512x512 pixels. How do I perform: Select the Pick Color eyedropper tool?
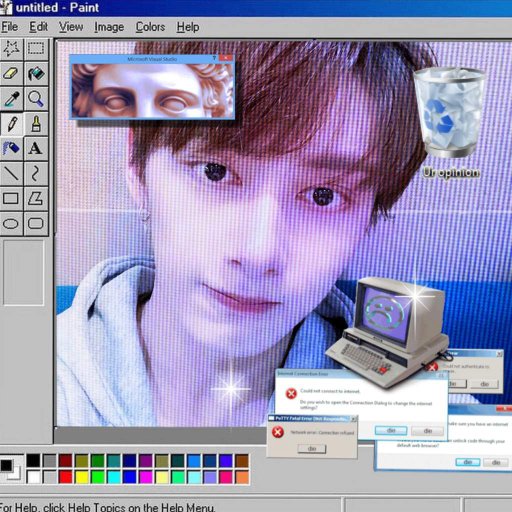pyautogui.click(x=11, y=99)
